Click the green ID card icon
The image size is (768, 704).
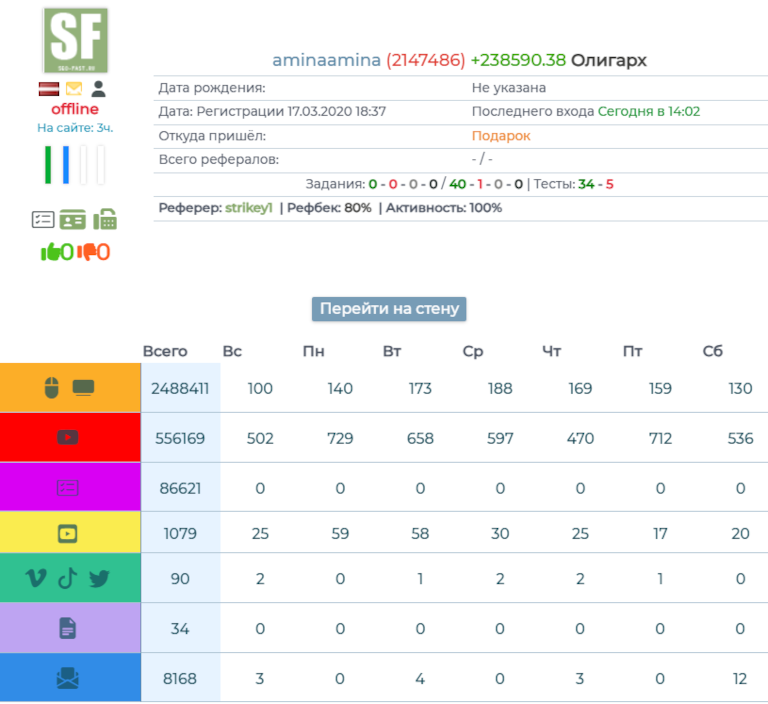pos(72,220)
